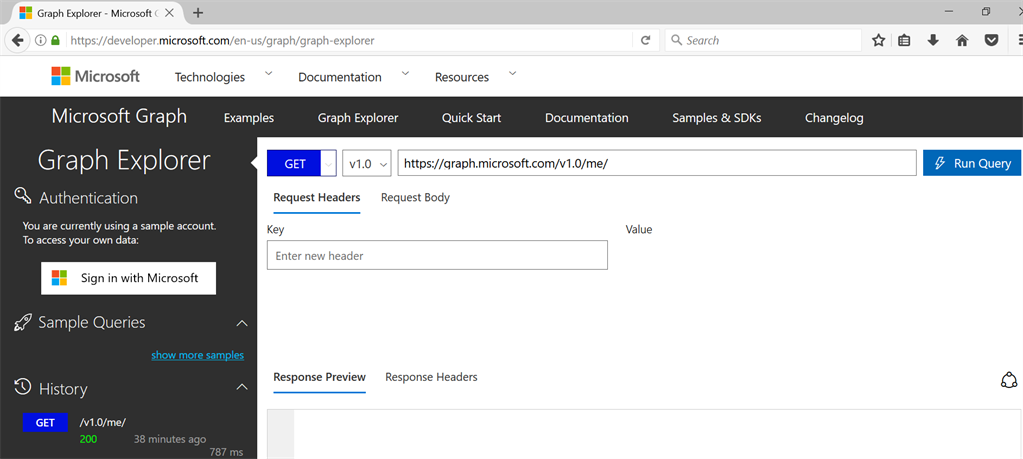Click the Pocket save icon

coord(991,40)
